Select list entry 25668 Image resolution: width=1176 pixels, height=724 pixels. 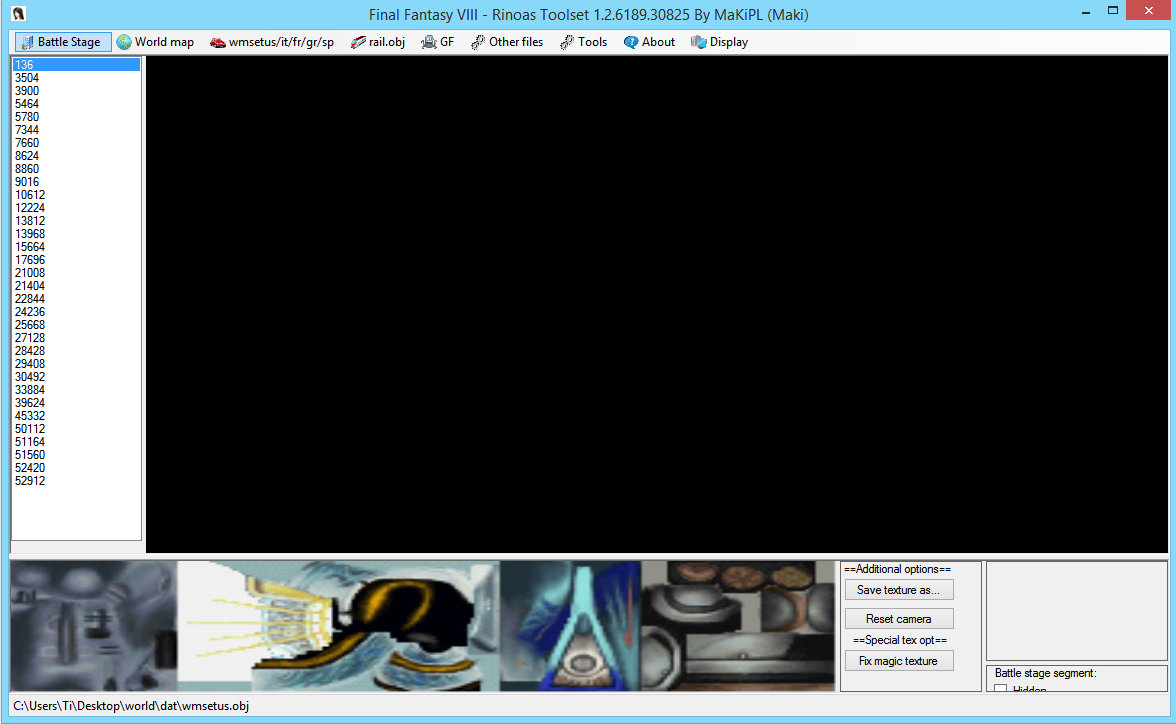(x=76, y=325)
